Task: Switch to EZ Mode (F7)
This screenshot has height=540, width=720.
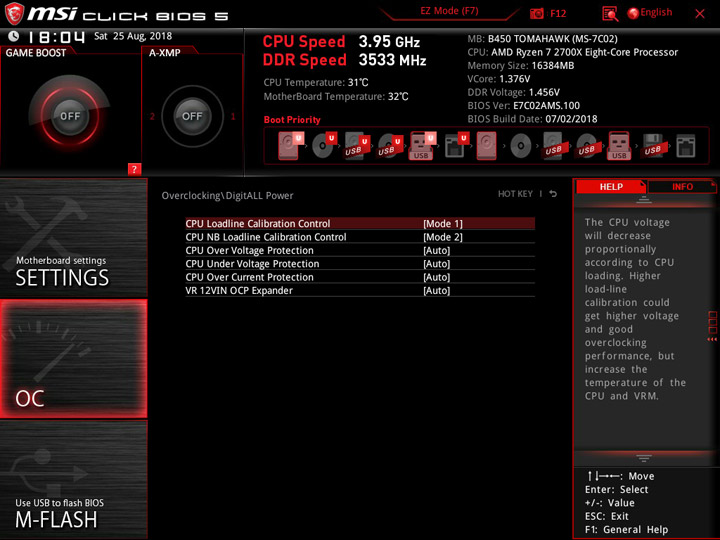Action: tap(449, 11)
